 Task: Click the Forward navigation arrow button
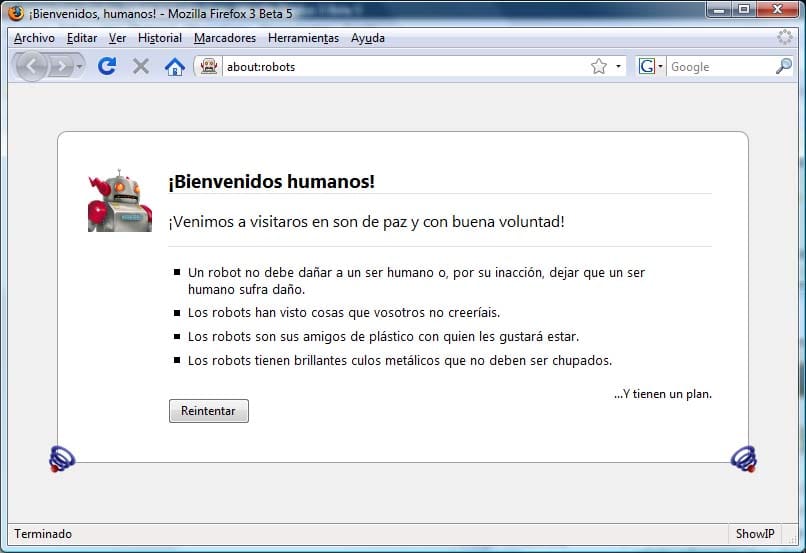(x=62, y=66)
